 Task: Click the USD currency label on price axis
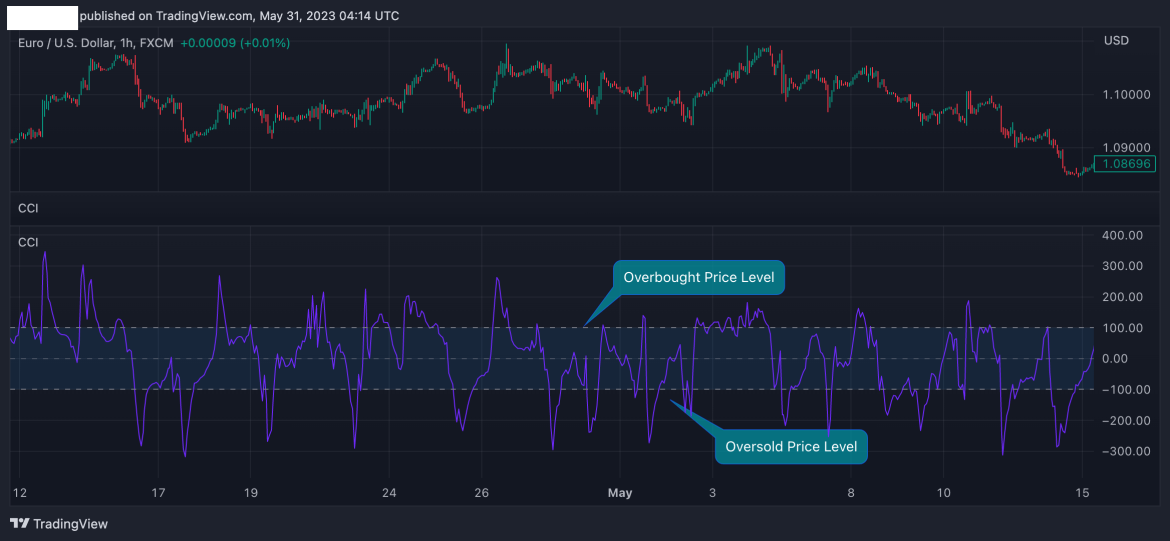tap(1116, 40)
